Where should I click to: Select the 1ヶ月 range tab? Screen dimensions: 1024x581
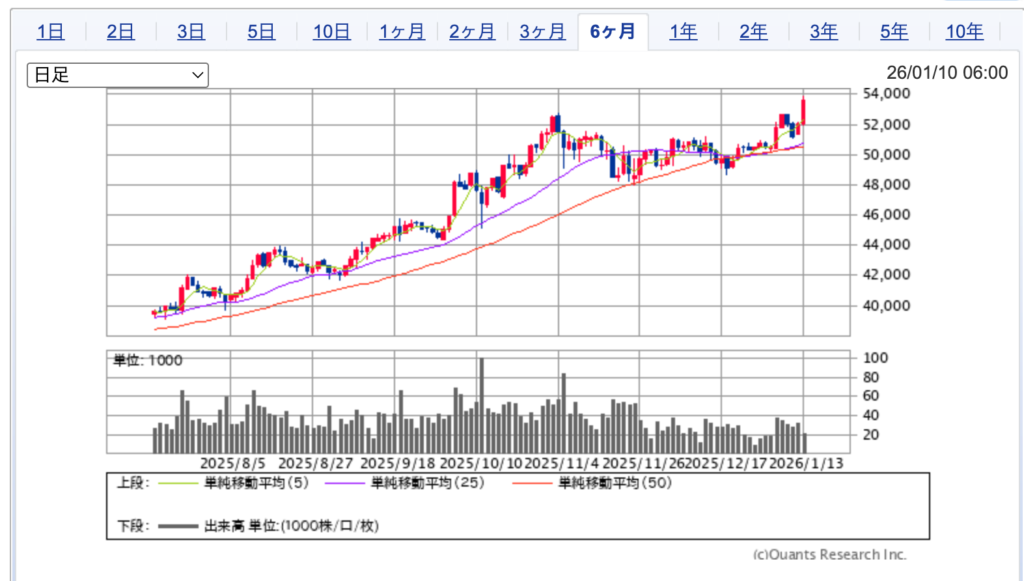coord(401,31)
